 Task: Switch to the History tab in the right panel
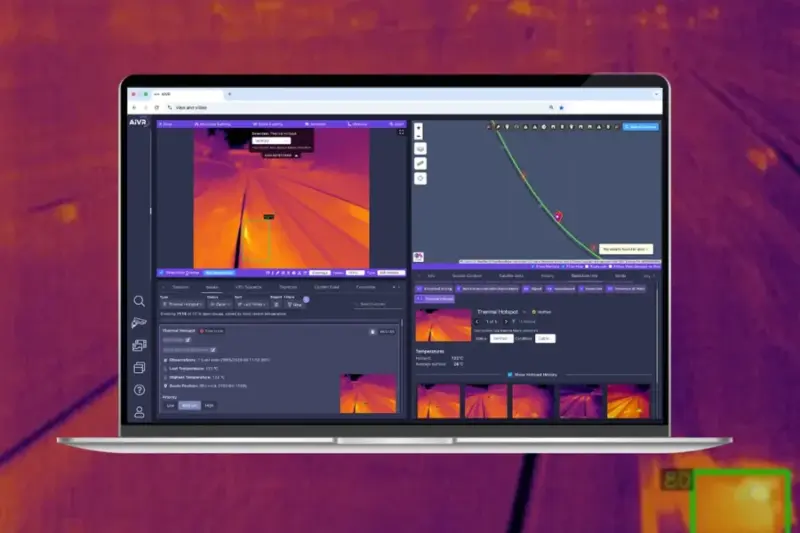click(x=547, y=276)
